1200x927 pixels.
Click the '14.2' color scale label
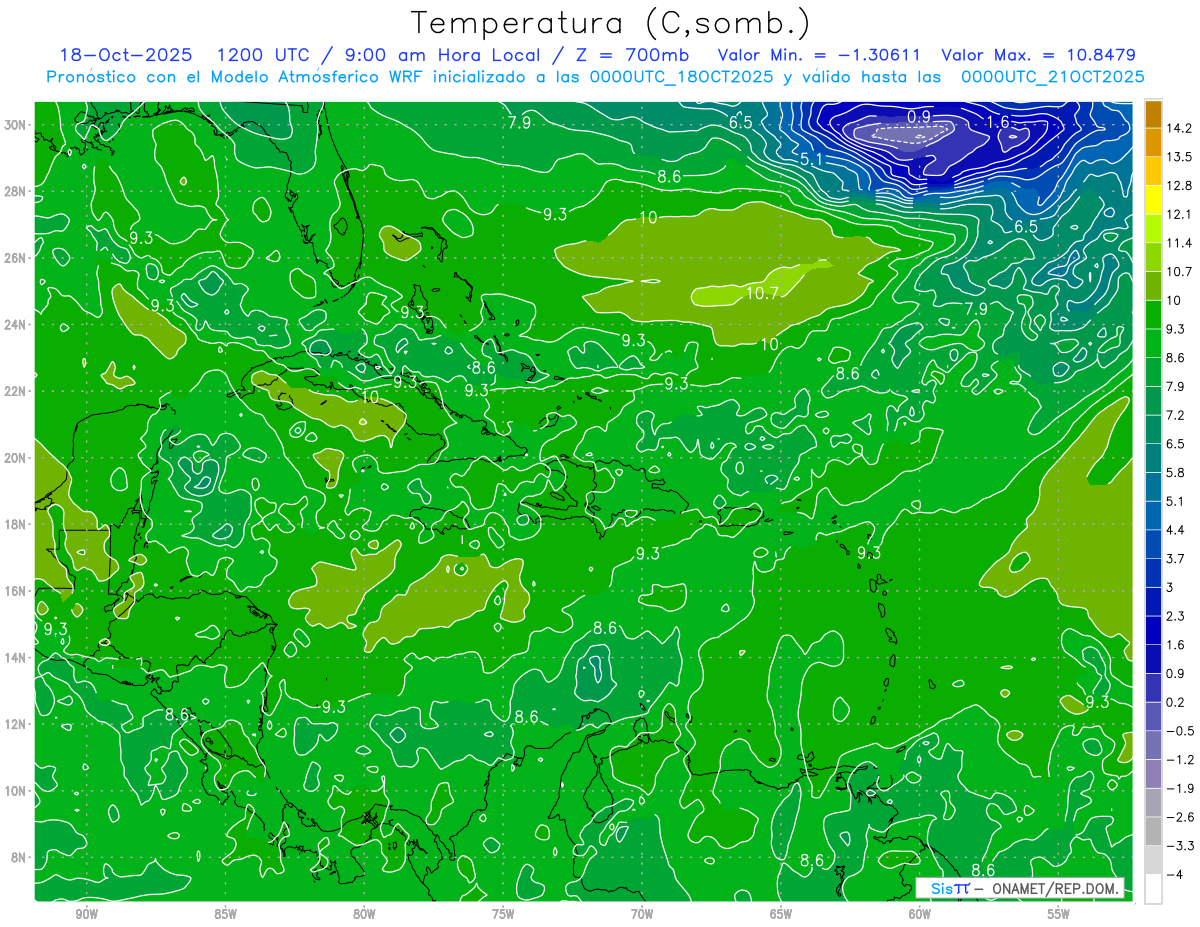point(1180,128)
